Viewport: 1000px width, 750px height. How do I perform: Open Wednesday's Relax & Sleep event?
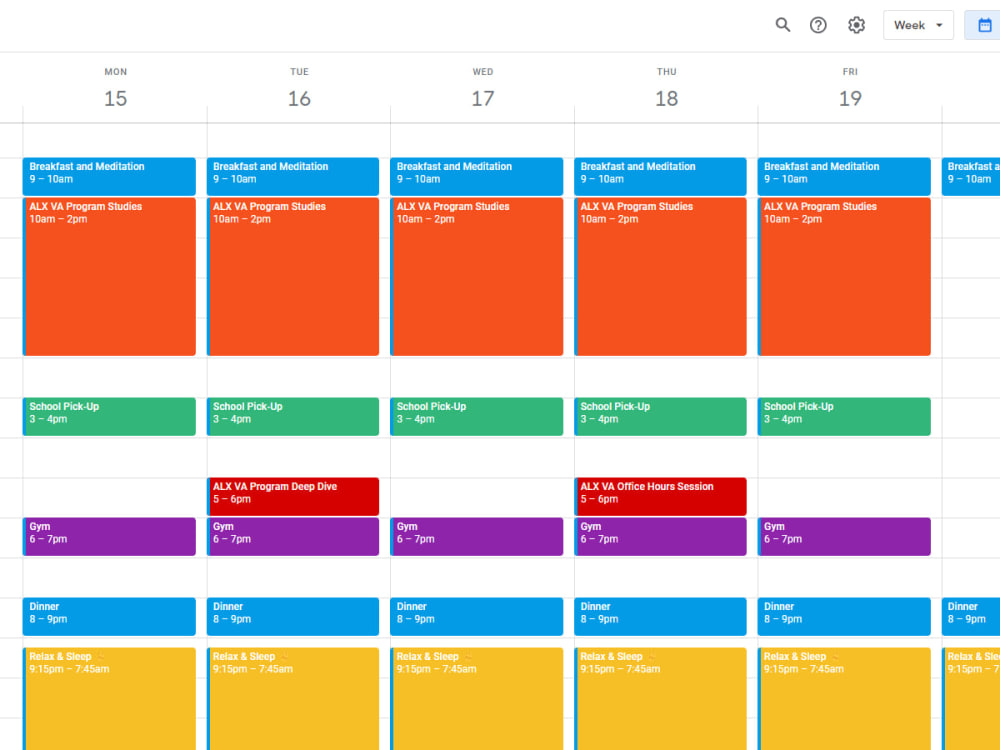point(476,699)
